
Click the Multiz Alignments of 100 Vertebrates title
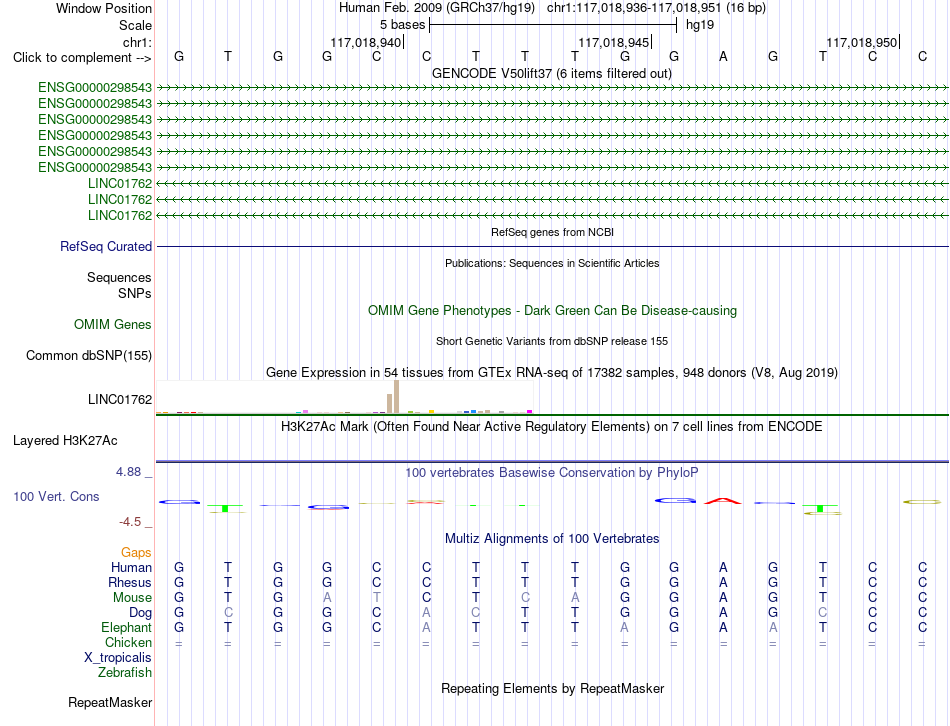[552, 538]
